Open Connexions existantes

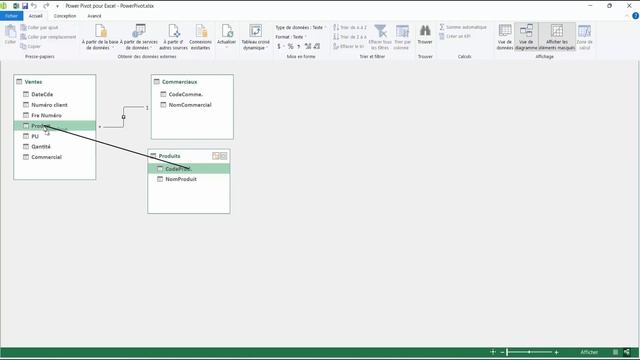tap(200, 37)
